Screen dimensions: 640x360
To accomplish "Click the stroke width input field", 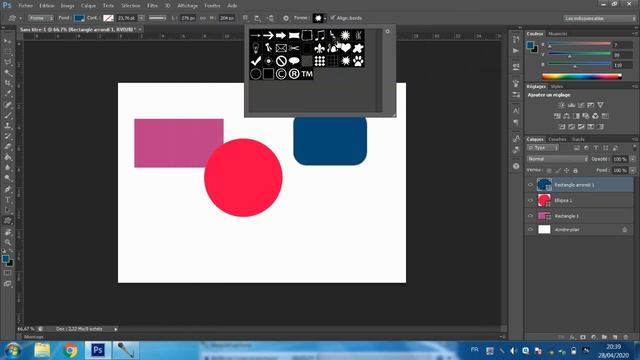I will [x=126, y=18].
